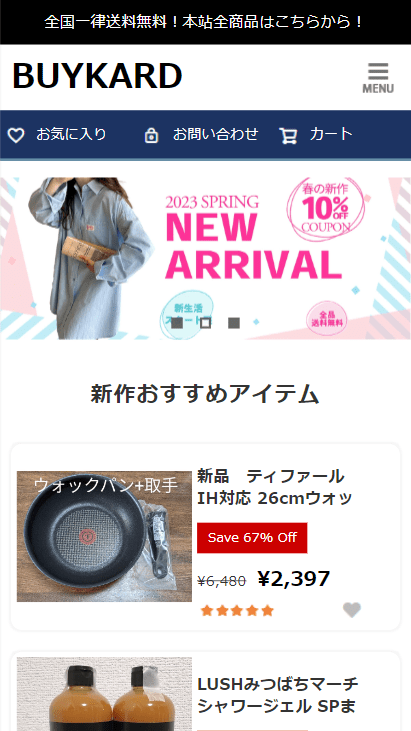411x731 pixels.
Task: Open the お問い合わせ contact page
Action: click(215, 135)
